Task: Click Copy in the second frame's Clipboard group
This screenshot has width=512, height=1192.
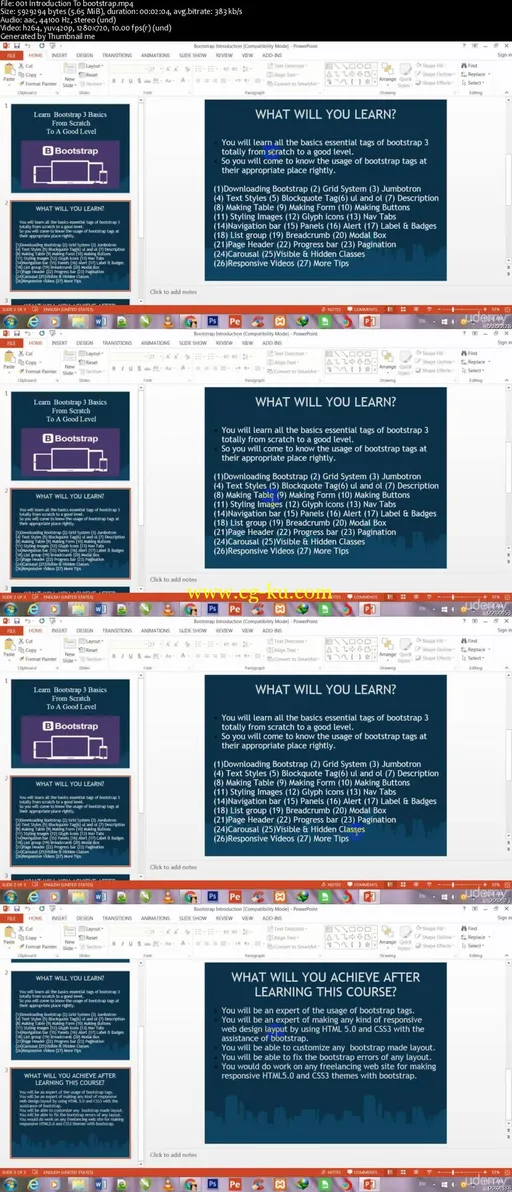Action: [x=30, y=363]
